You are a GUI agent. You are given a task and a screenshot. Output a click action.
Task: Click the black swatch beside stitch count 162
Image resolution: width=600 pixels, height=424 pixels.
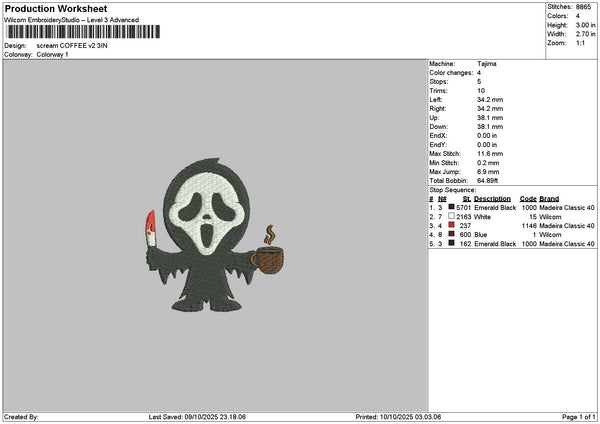tap(452, 243)
